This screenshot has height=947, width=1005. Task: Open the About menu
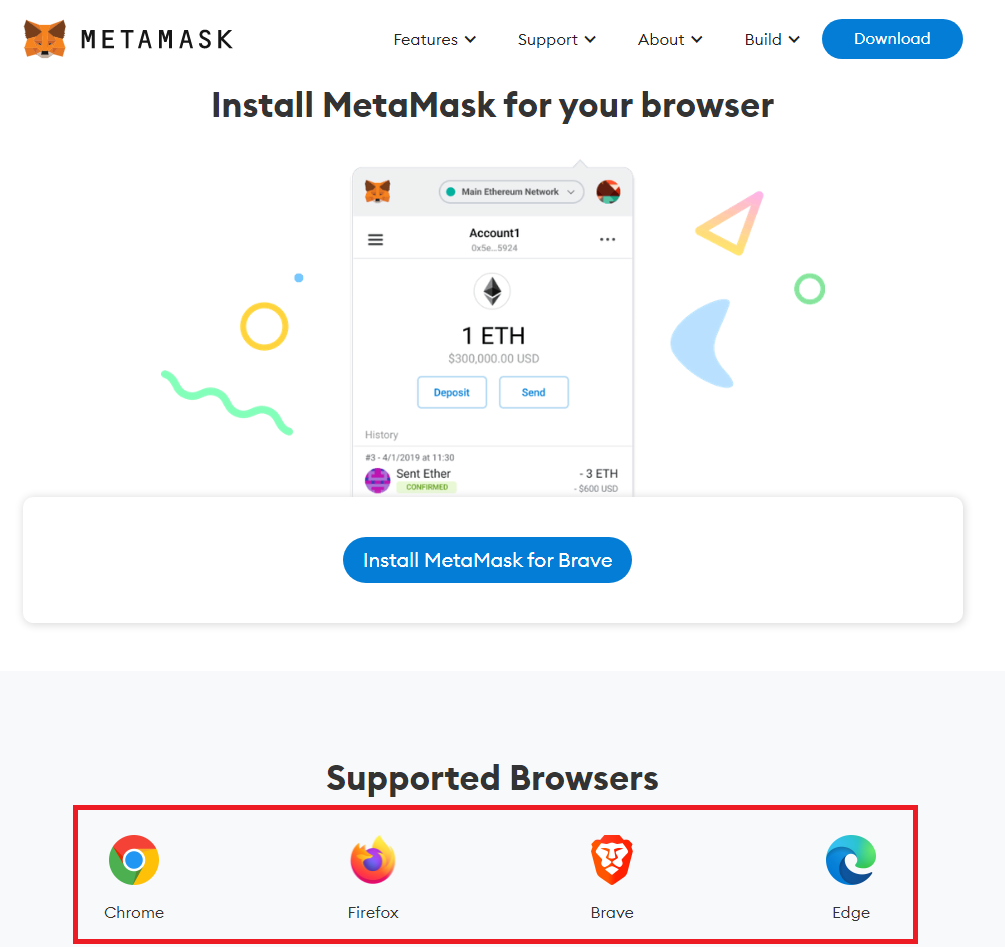(669, 39)
